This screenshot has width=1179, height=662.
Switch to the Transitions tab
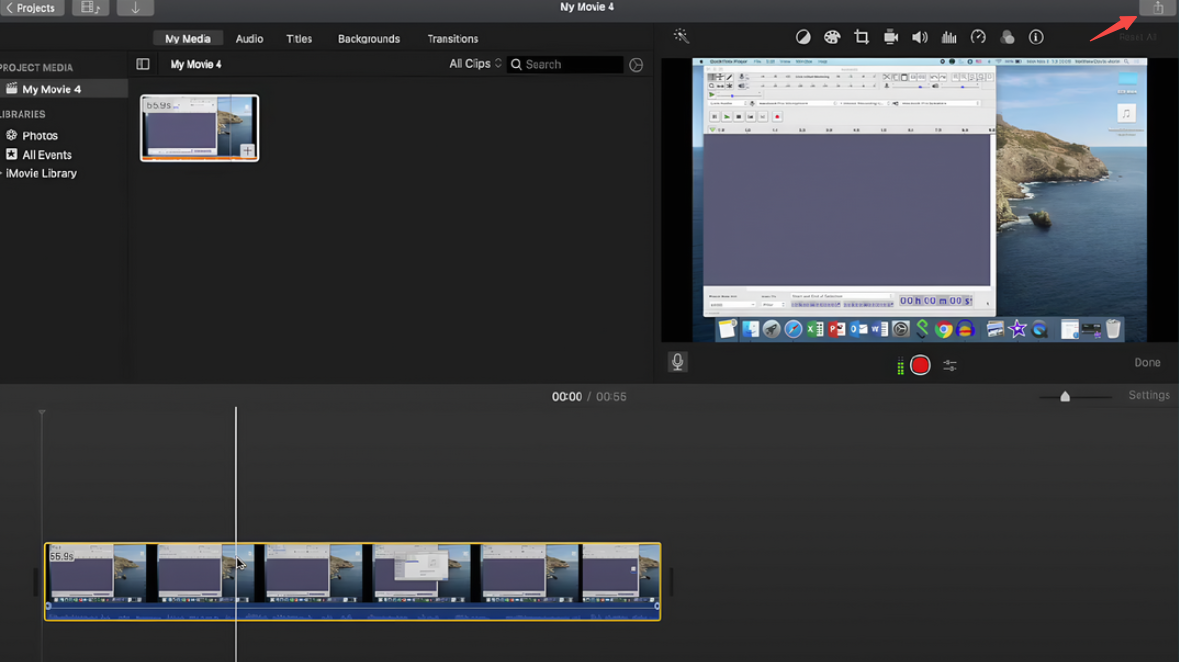(x=452, y=39)
